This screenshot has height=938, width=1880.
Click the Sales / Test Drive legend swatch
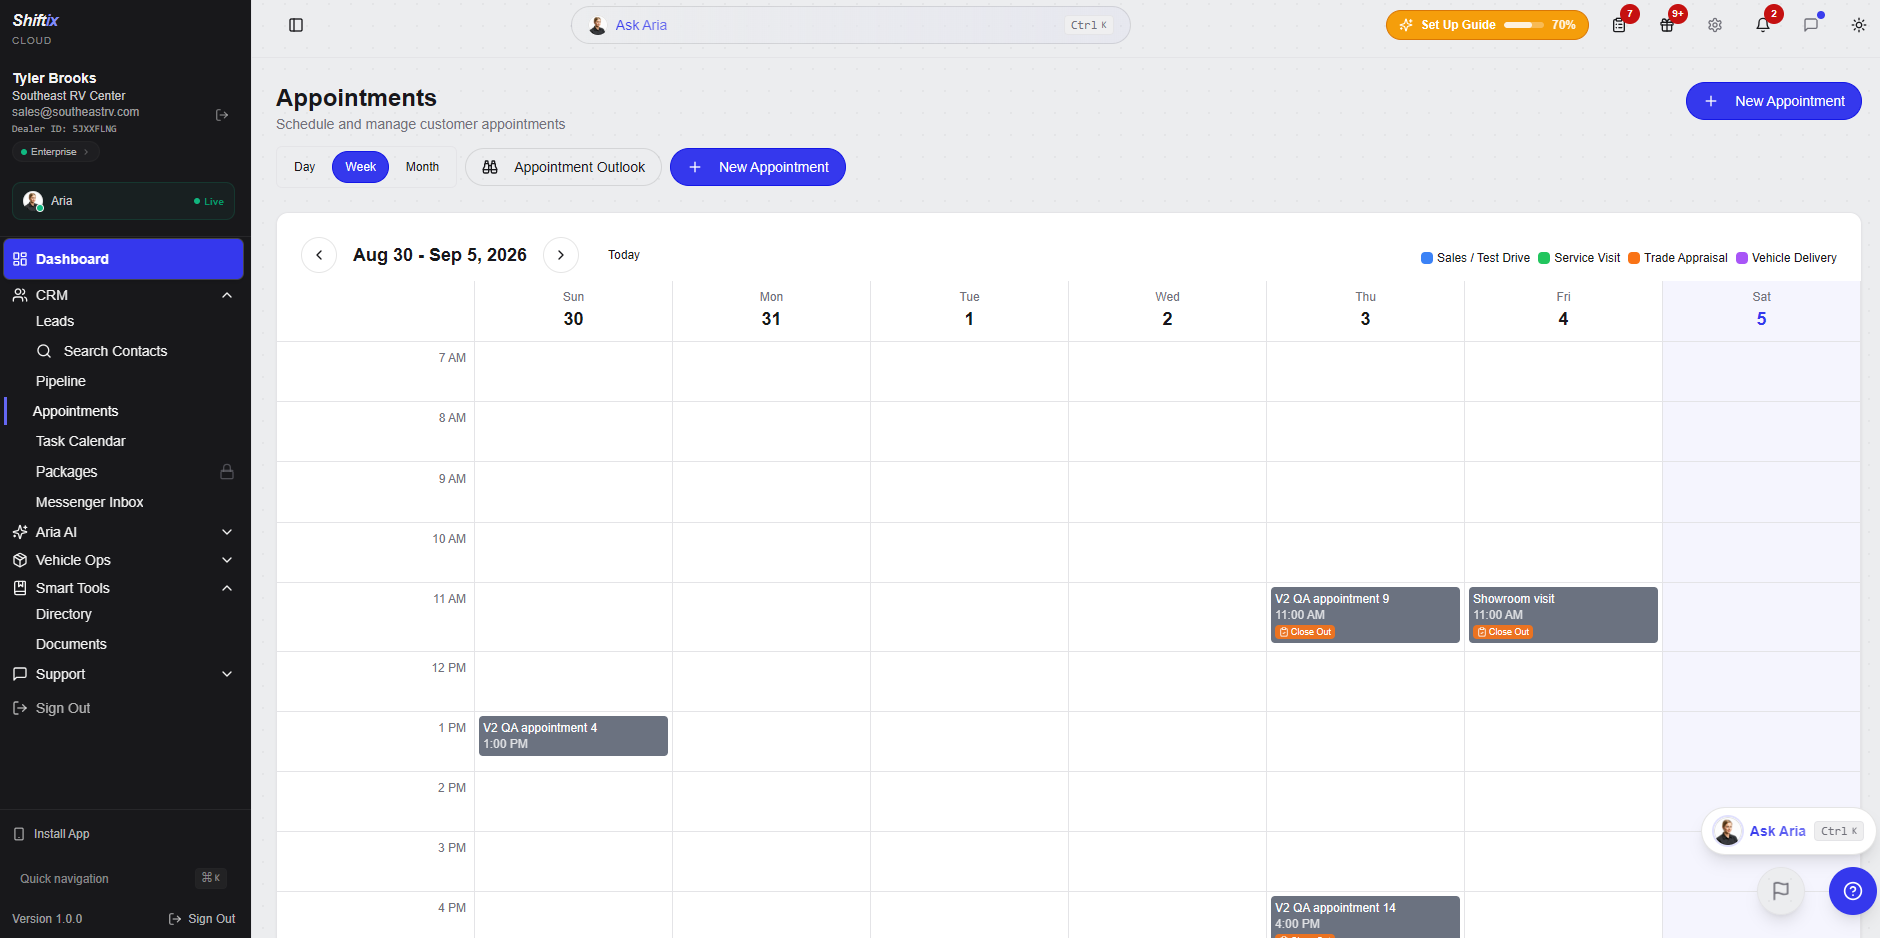coord(1427,258)
